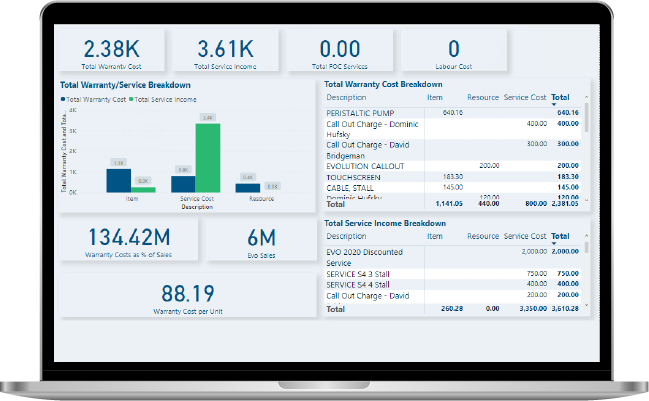Select the 'CABLE, STALL' row description
649x401 pixels.
click(x=350, y=188)
